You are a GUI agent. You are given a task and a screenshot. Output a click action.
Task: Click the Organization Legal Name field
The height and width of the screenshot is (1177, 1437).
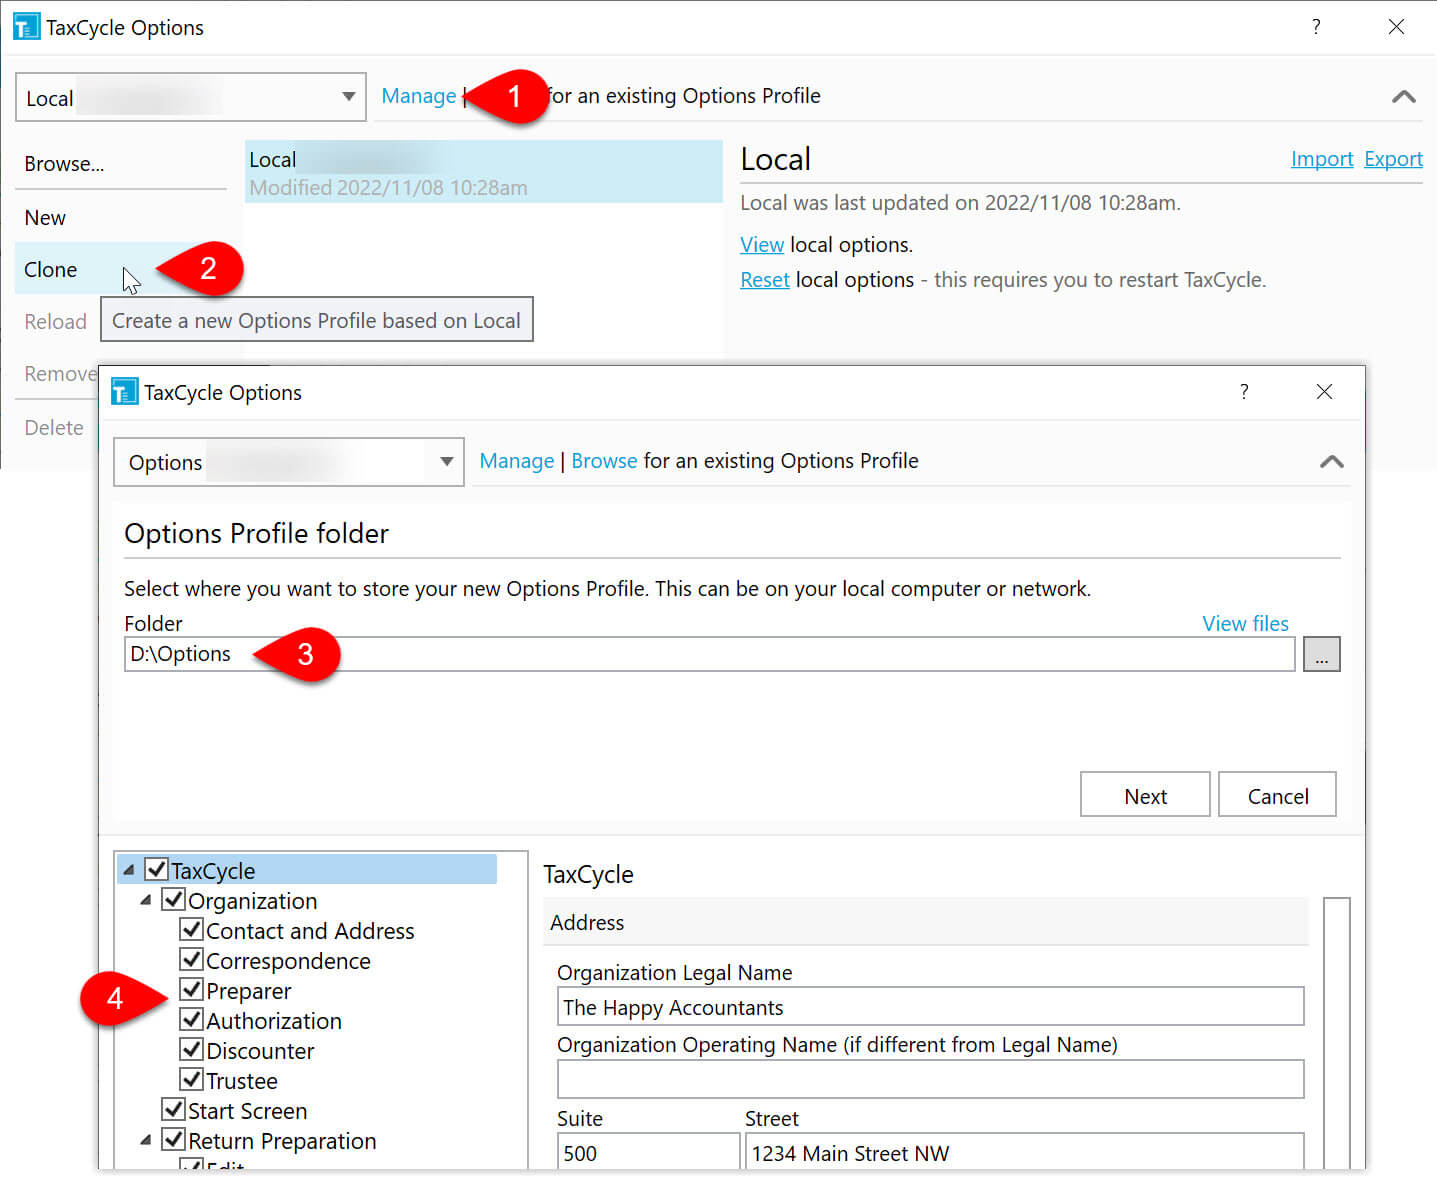(930, 1007)
